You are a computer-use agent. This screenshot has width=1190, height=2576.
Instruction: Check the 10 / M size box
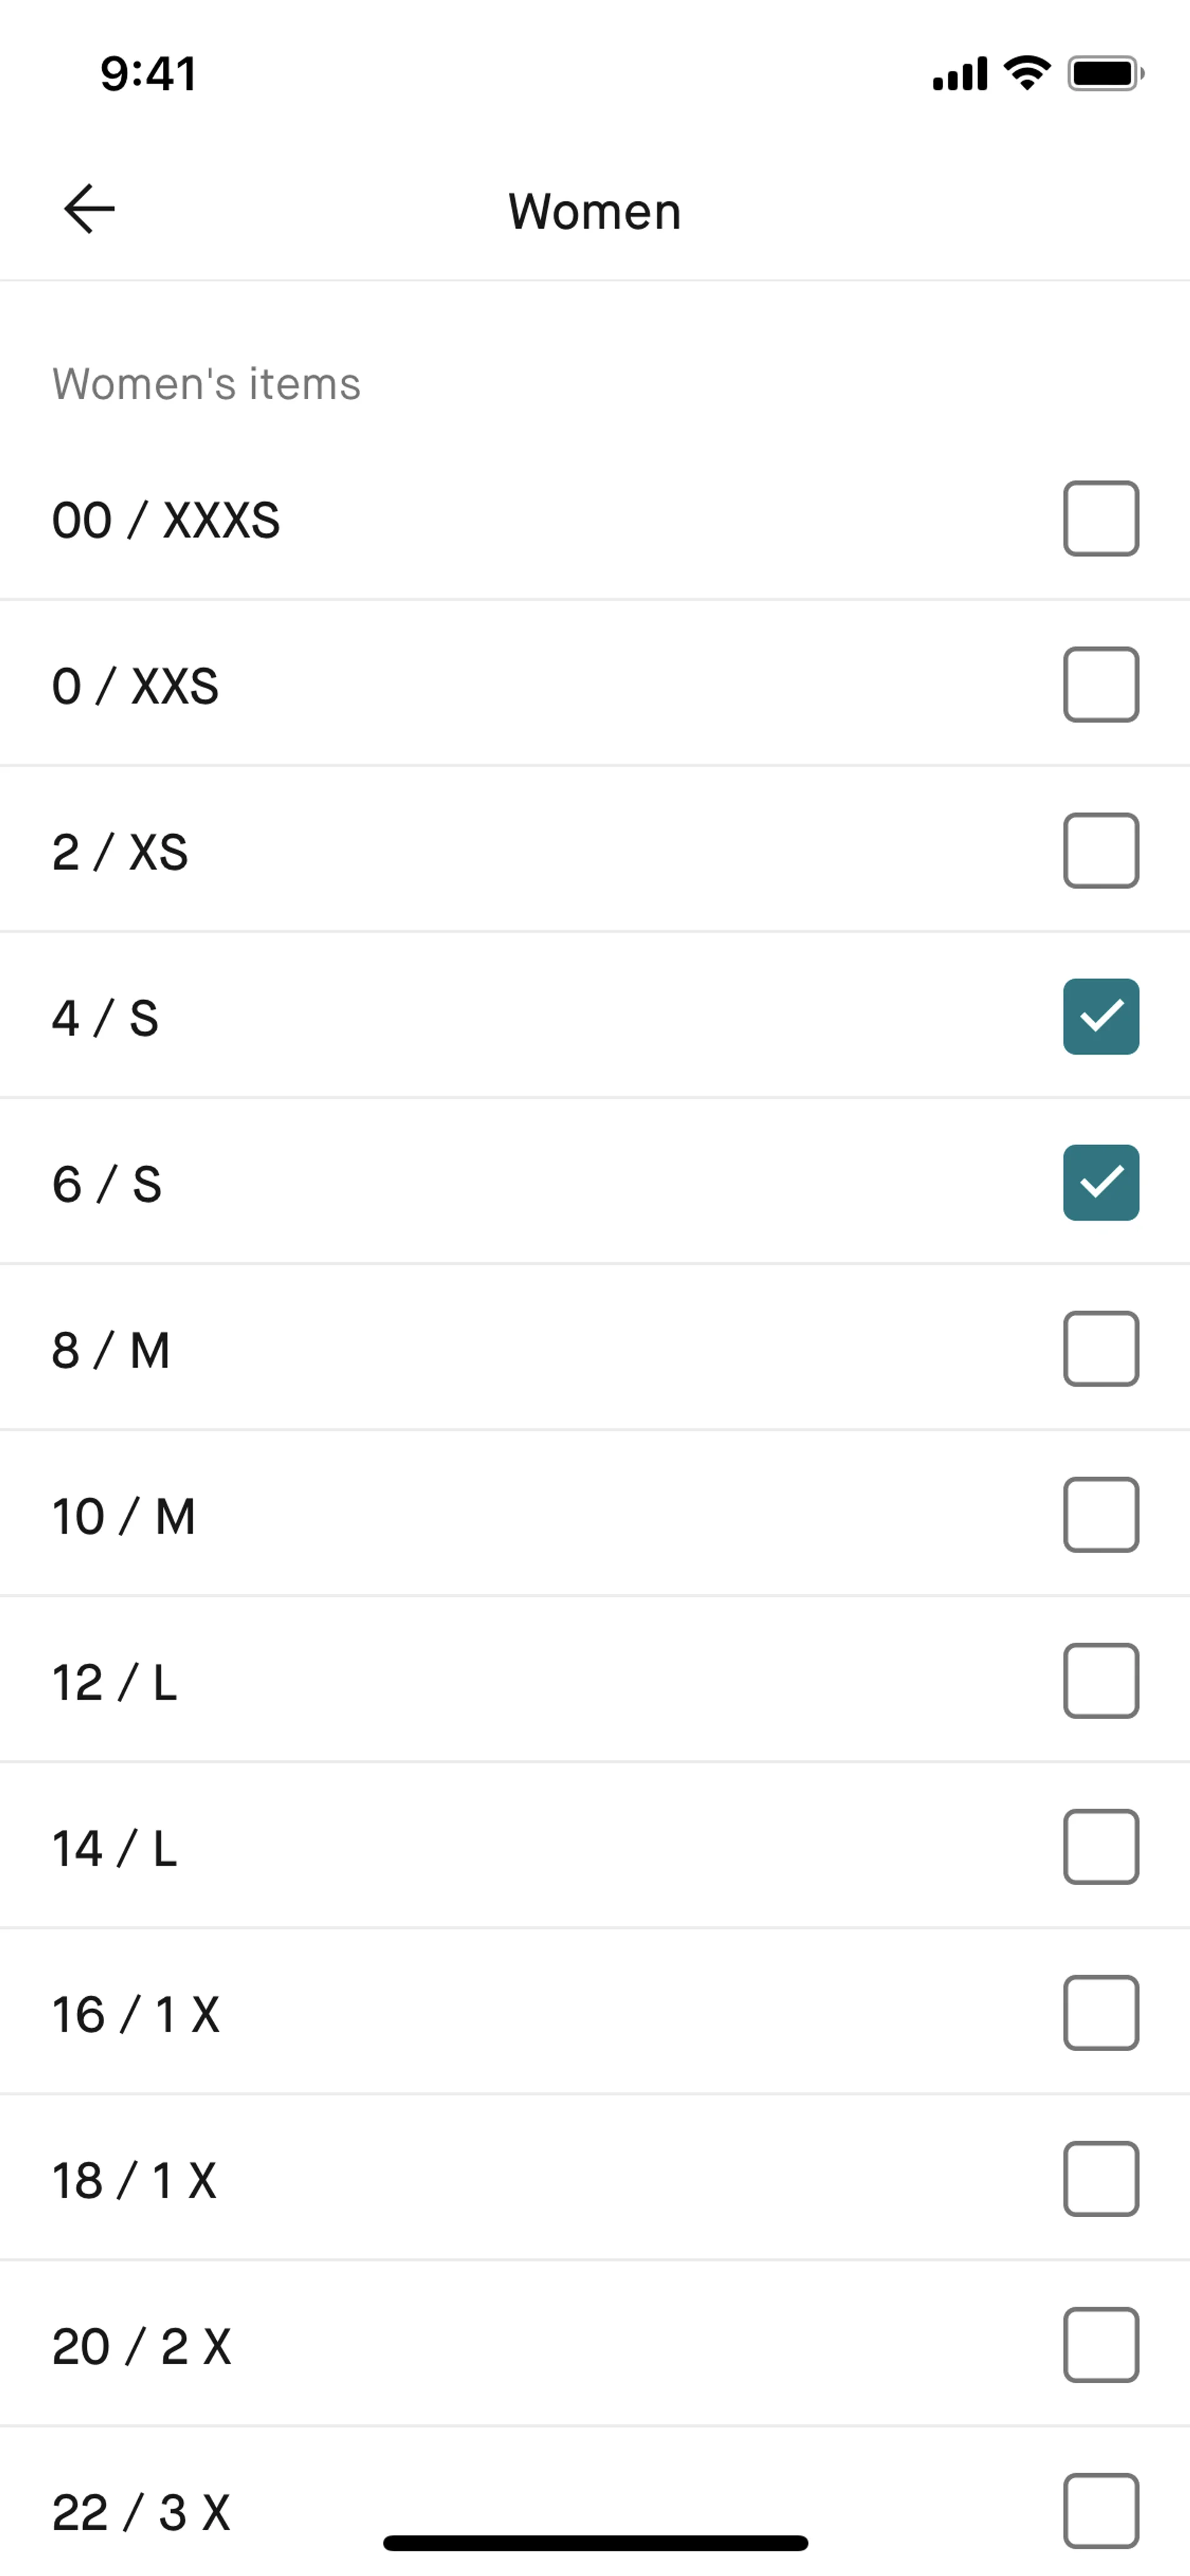pyautogui.click(x=1100, y=1514)
